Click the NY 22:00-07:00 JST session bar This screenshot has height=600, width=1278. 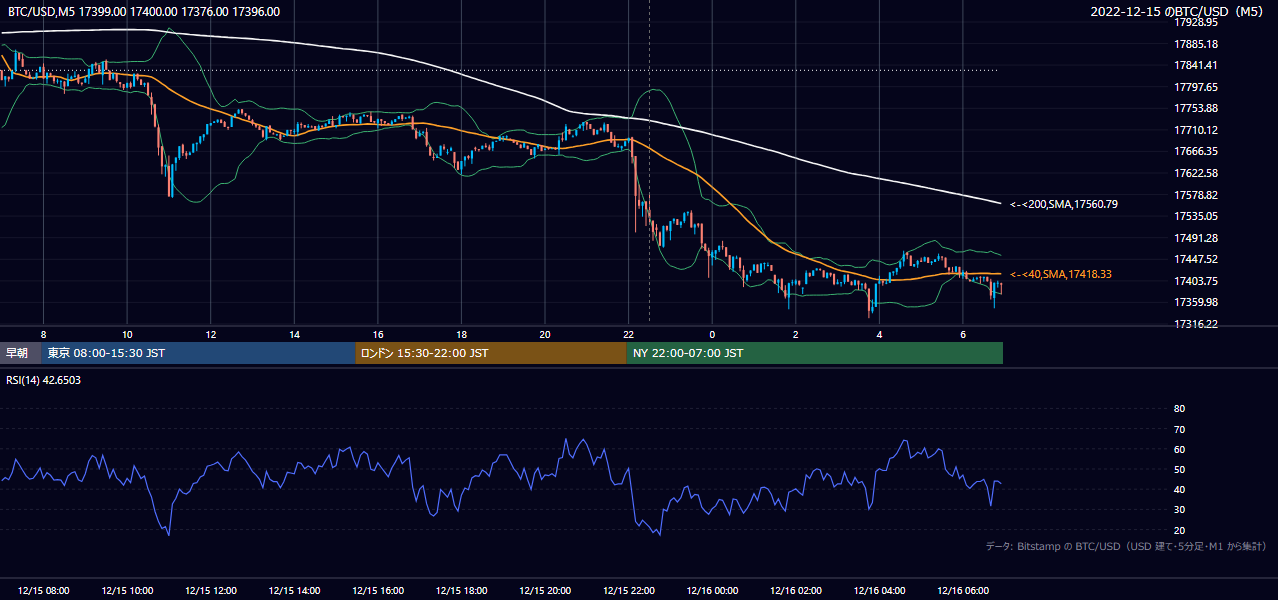coord(815,353)
